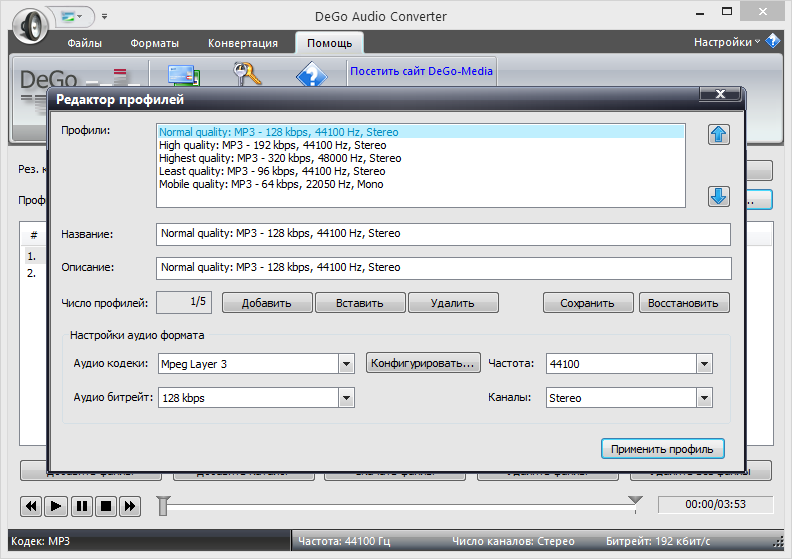Click the blue question mark help icon

click(x=312, y=75)
